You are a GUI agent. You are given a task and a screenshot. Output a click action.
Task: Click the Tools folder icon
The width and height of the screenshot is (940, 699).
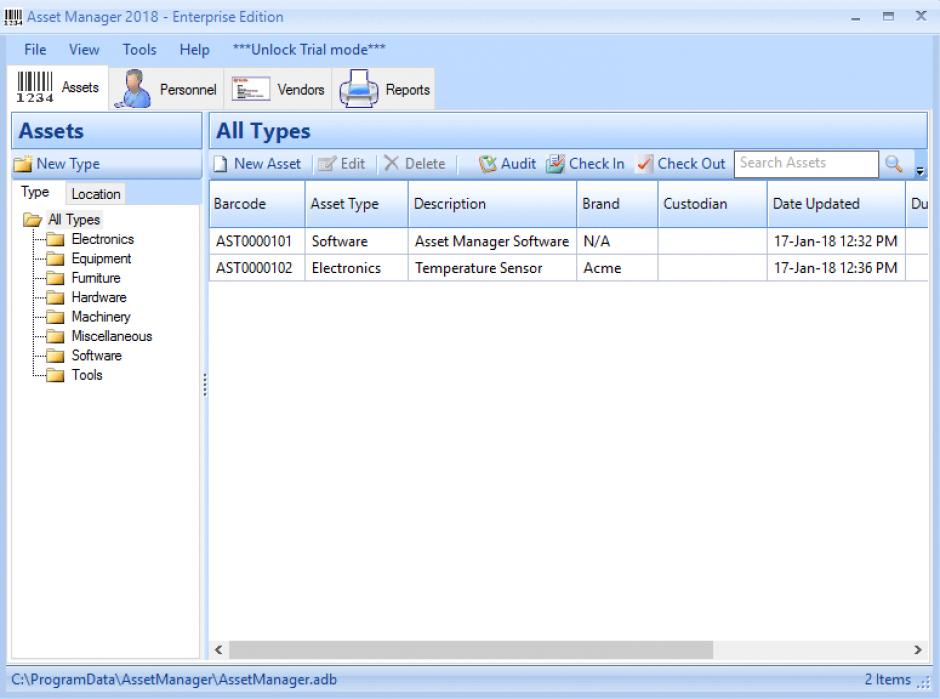(55, 375)
